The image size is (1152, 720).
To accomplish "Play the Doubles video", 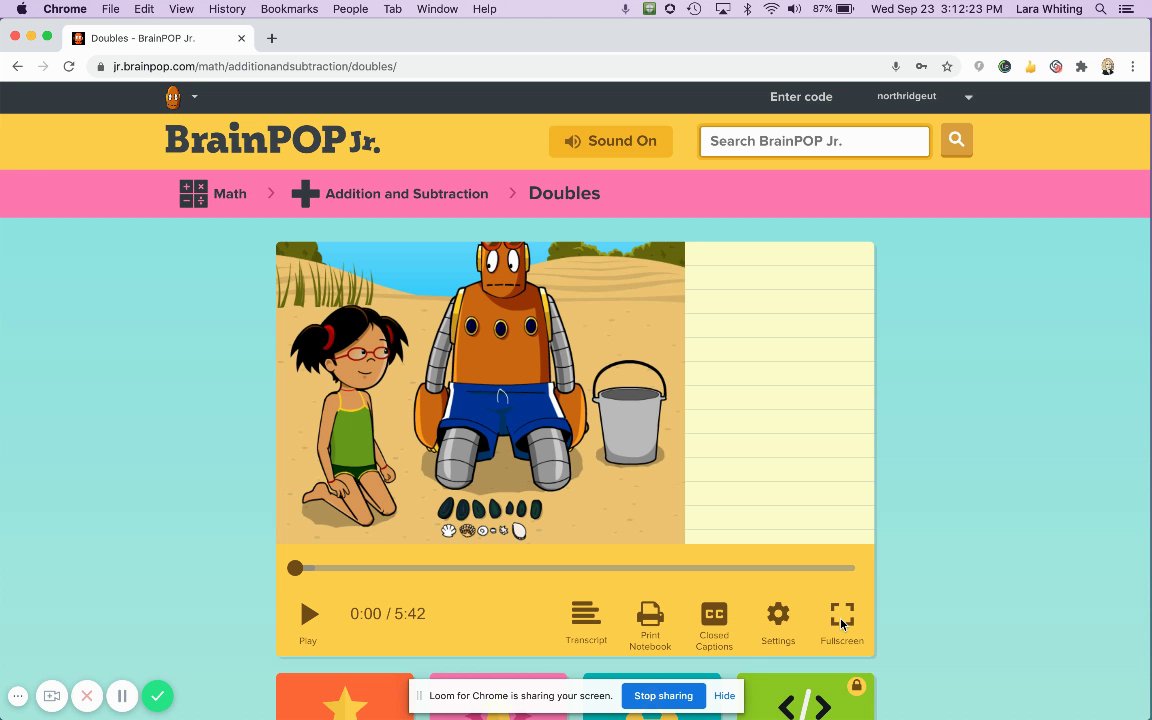I will pyautogui.click(x=309, y=614).
